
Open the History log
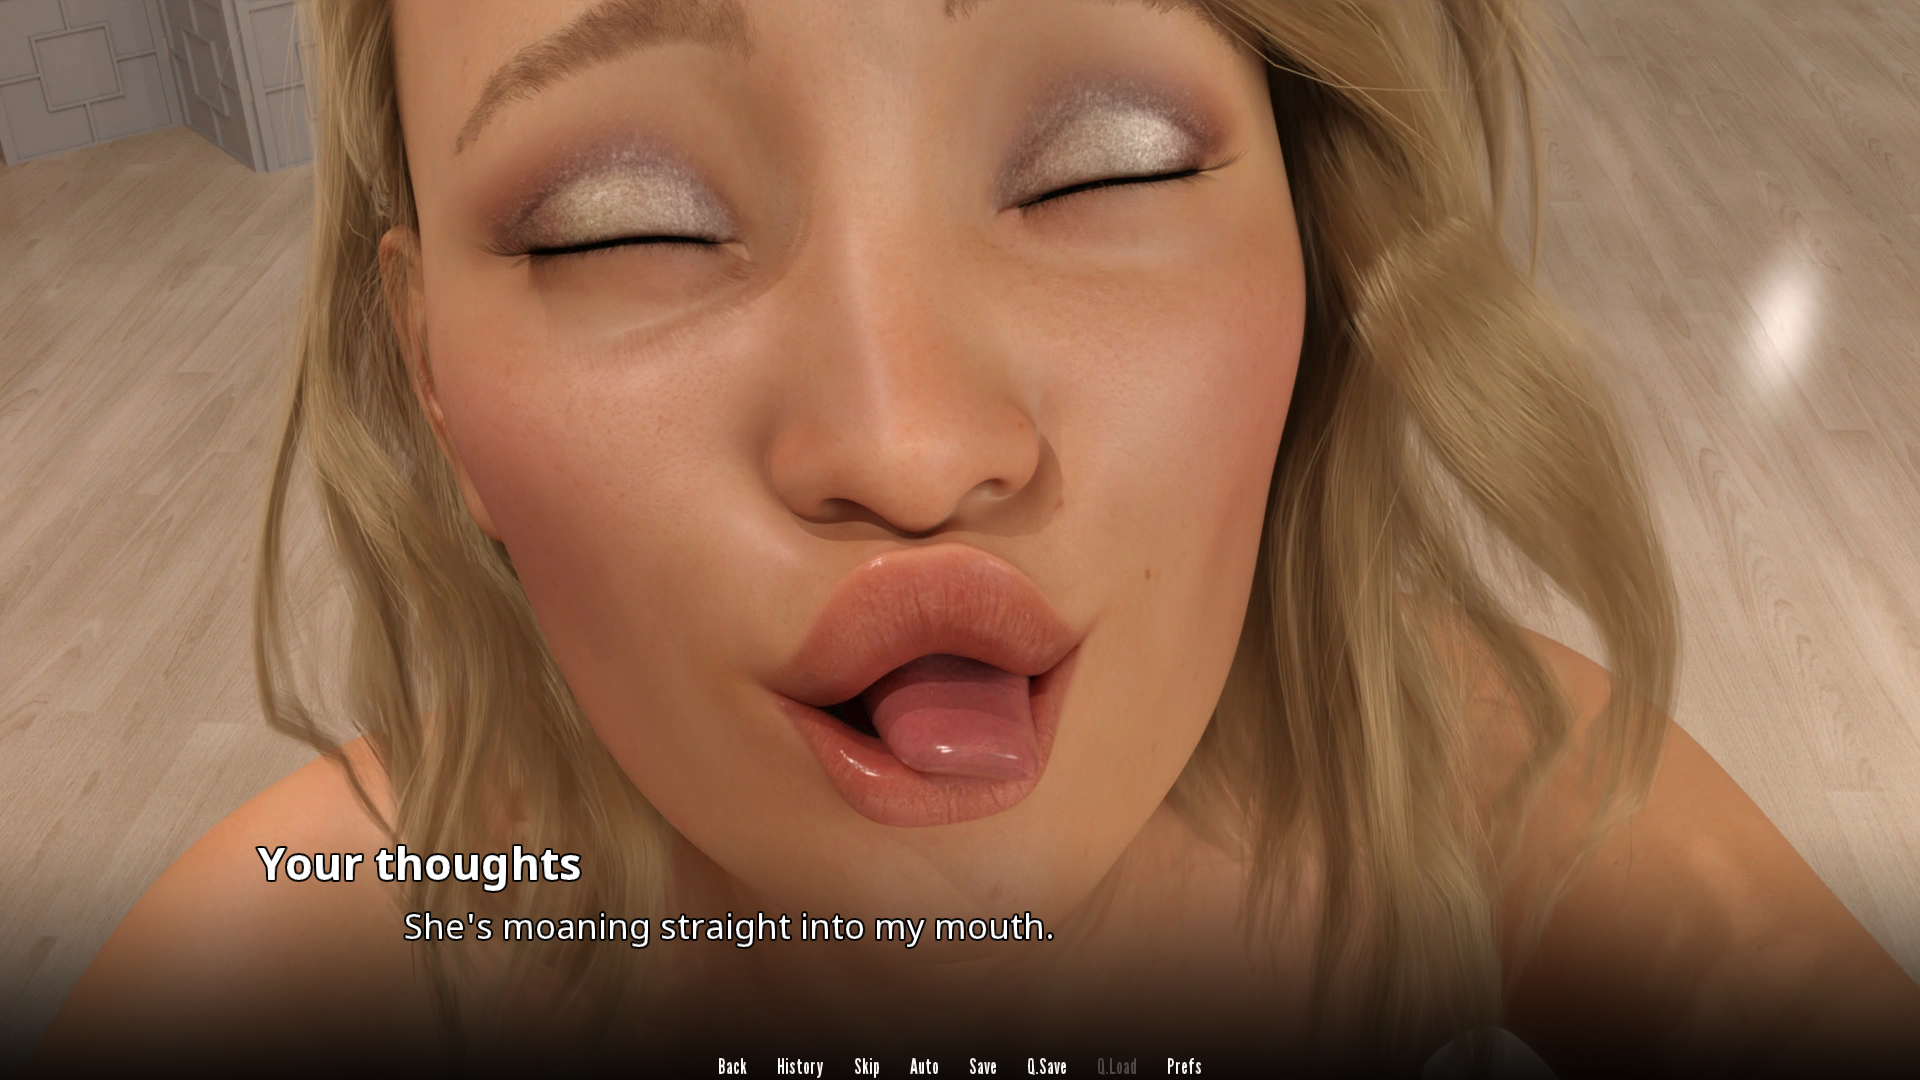[800, 1066]
